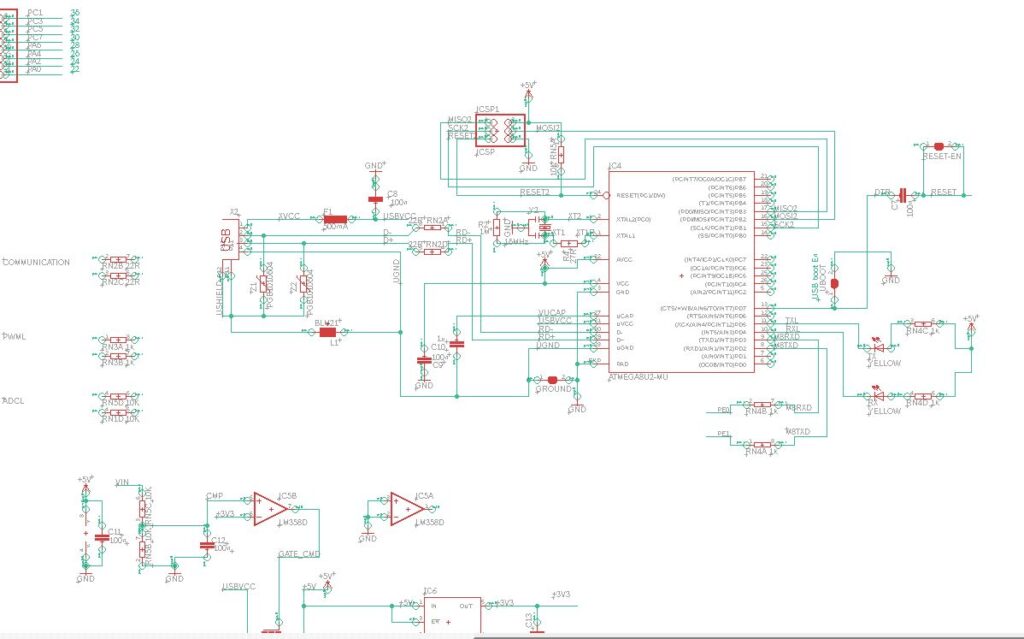Click the USB boot En jumper pad

[x=835, y=284]
